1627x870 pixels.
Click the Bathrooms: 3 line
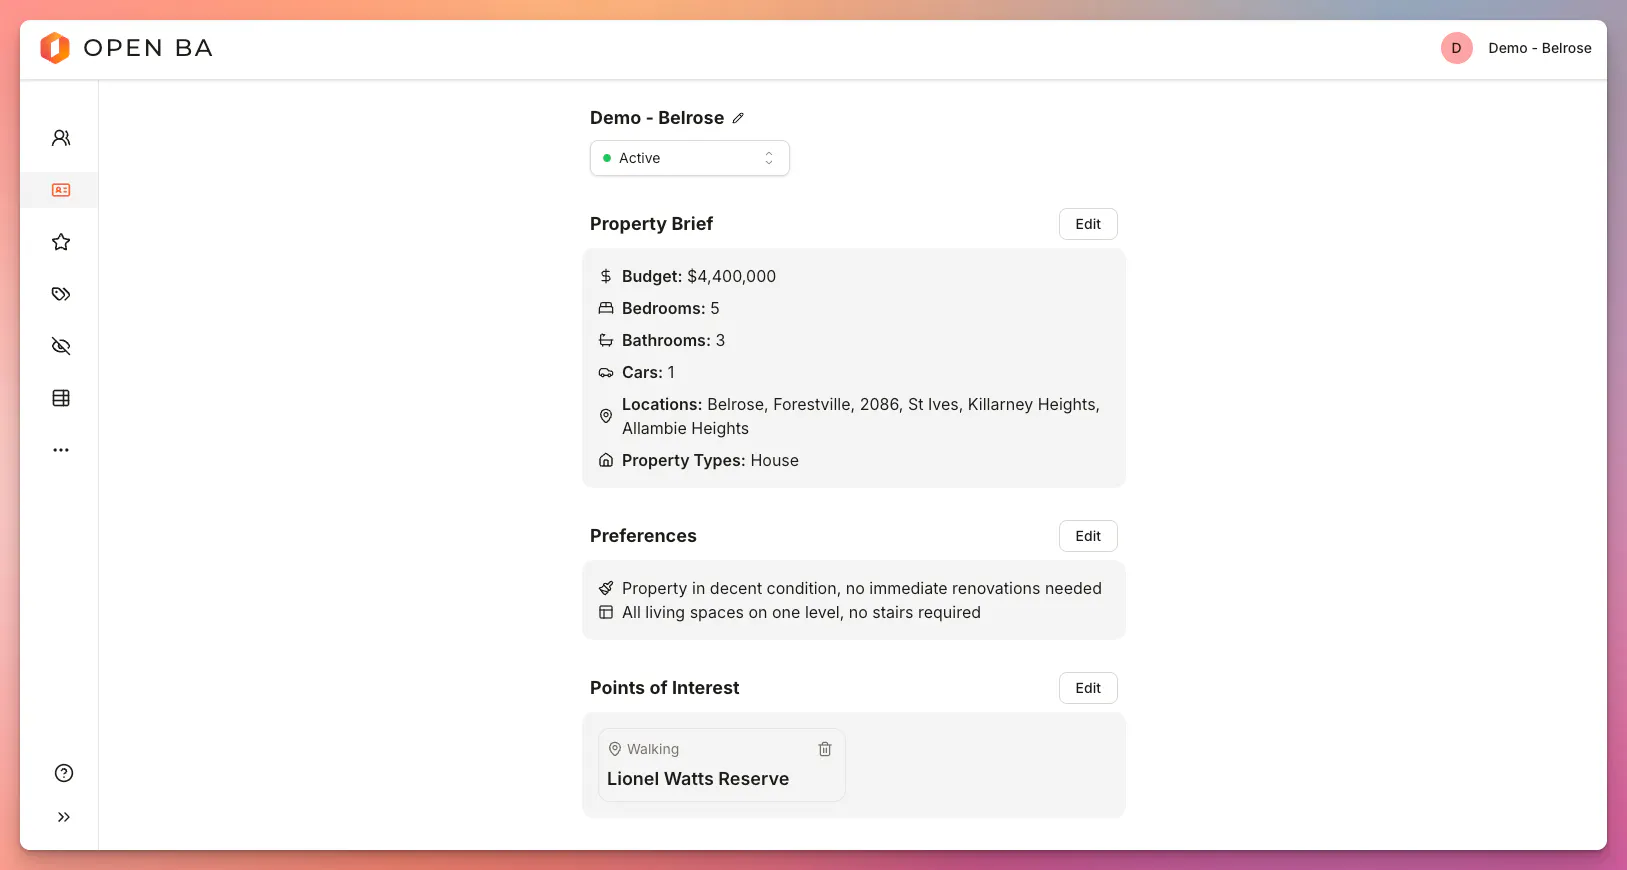pyautogui.click(x=673, y=340)
